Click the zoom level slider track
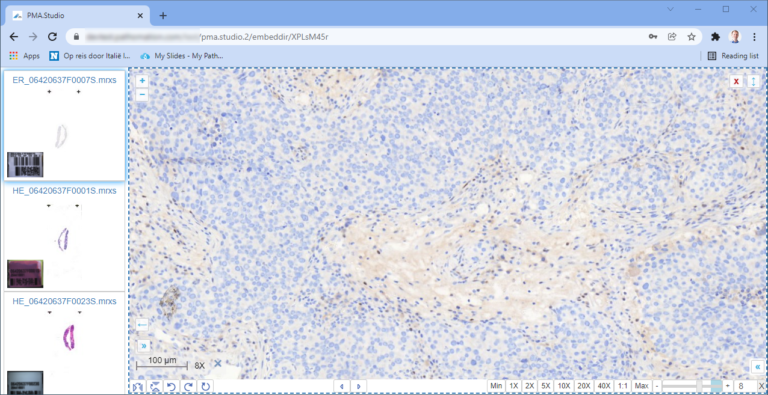This screenshot has width=768, height=395. [692, 386]
